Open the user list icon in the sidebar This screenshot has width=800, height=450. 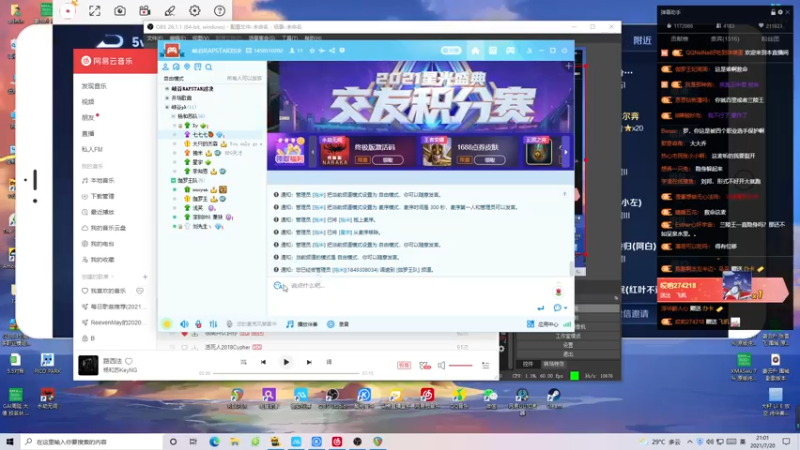(165, 67)
